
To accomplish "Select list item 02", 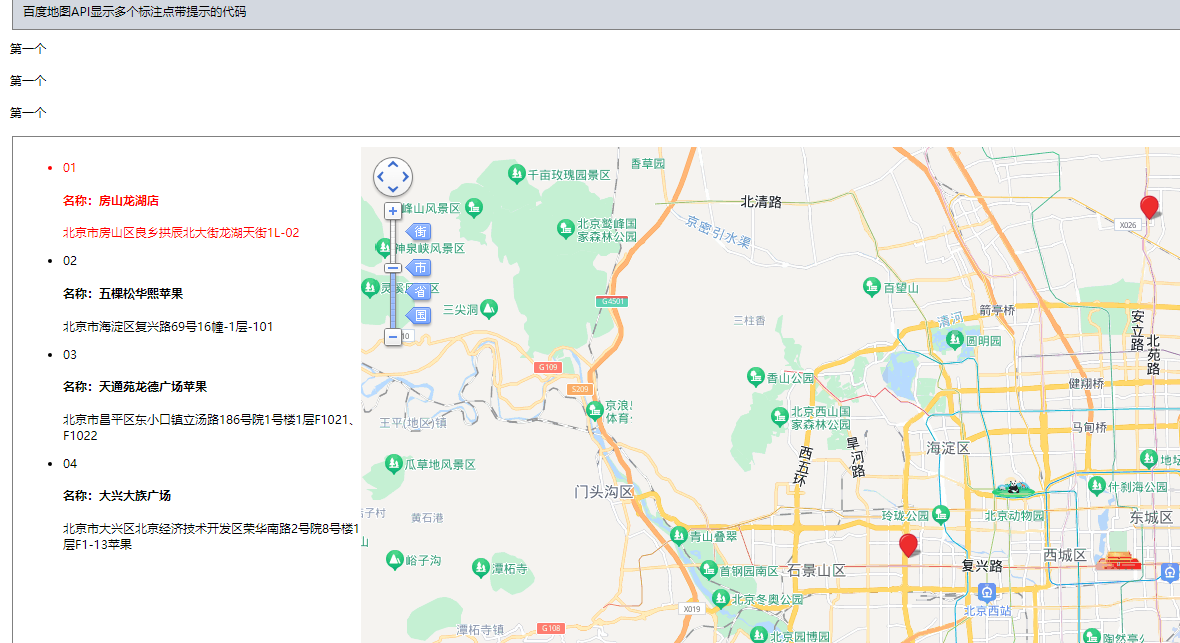I will tap(70, 261).
